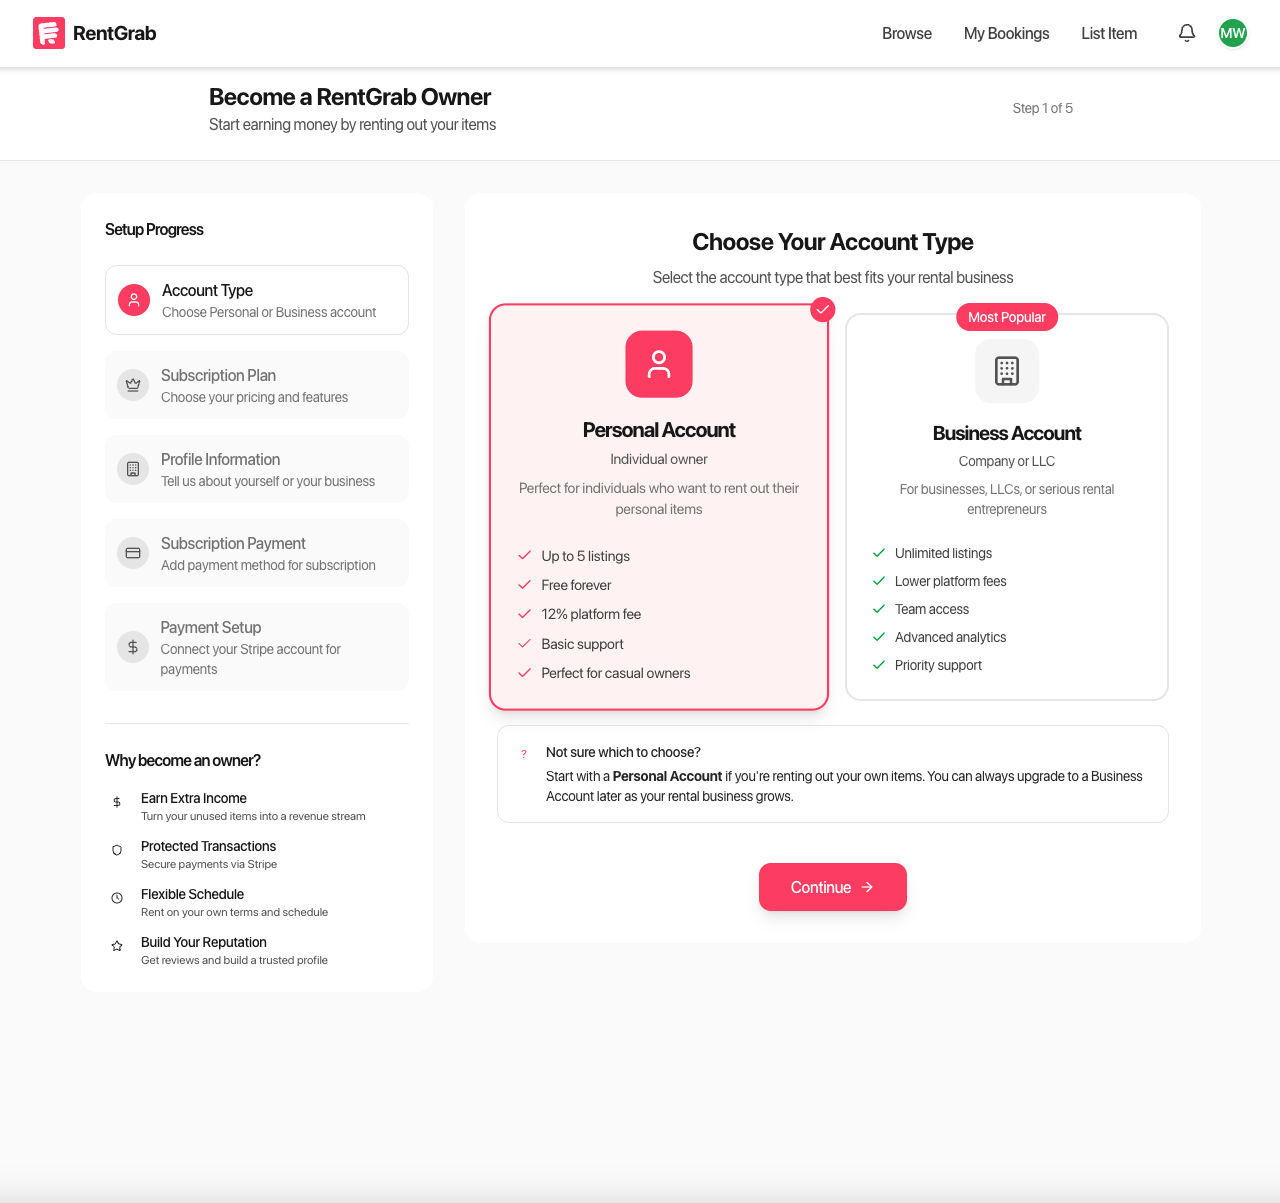The image size is (1280, 1203).
Task: Click the Step 1 of 5 indicator
Action: click(1043, 108)
